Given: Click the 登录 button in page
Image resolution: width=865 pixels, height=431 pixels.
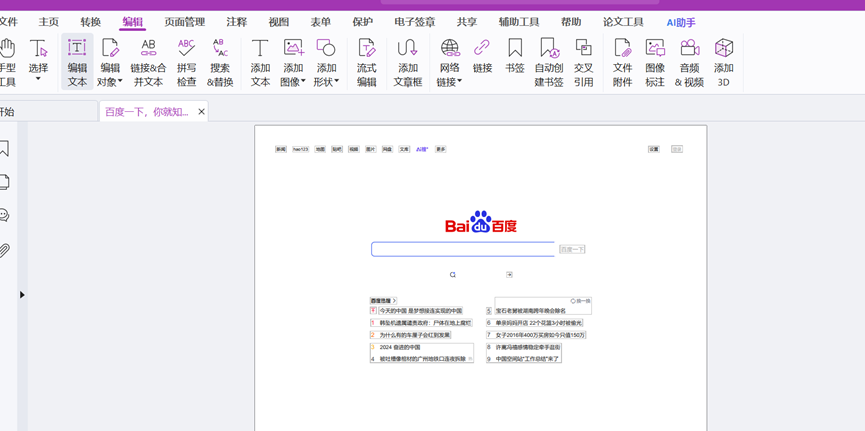Looking at the screenshot, I should tap(677, 149).
